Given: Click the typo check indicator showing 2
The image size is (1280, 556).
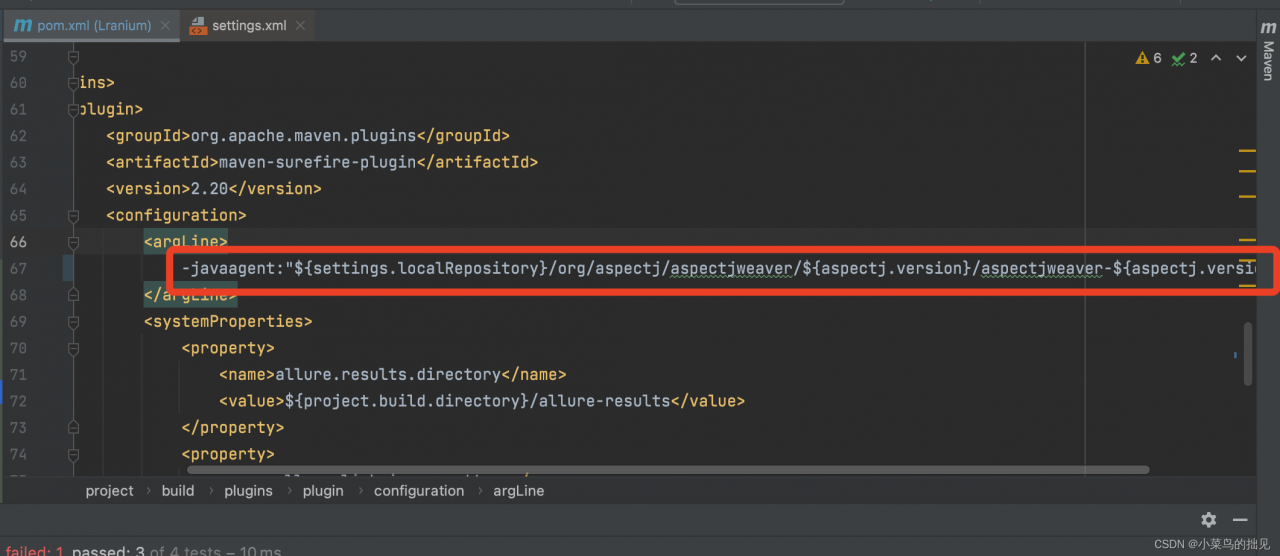Looking at the screenshot, I should 1184,58.
